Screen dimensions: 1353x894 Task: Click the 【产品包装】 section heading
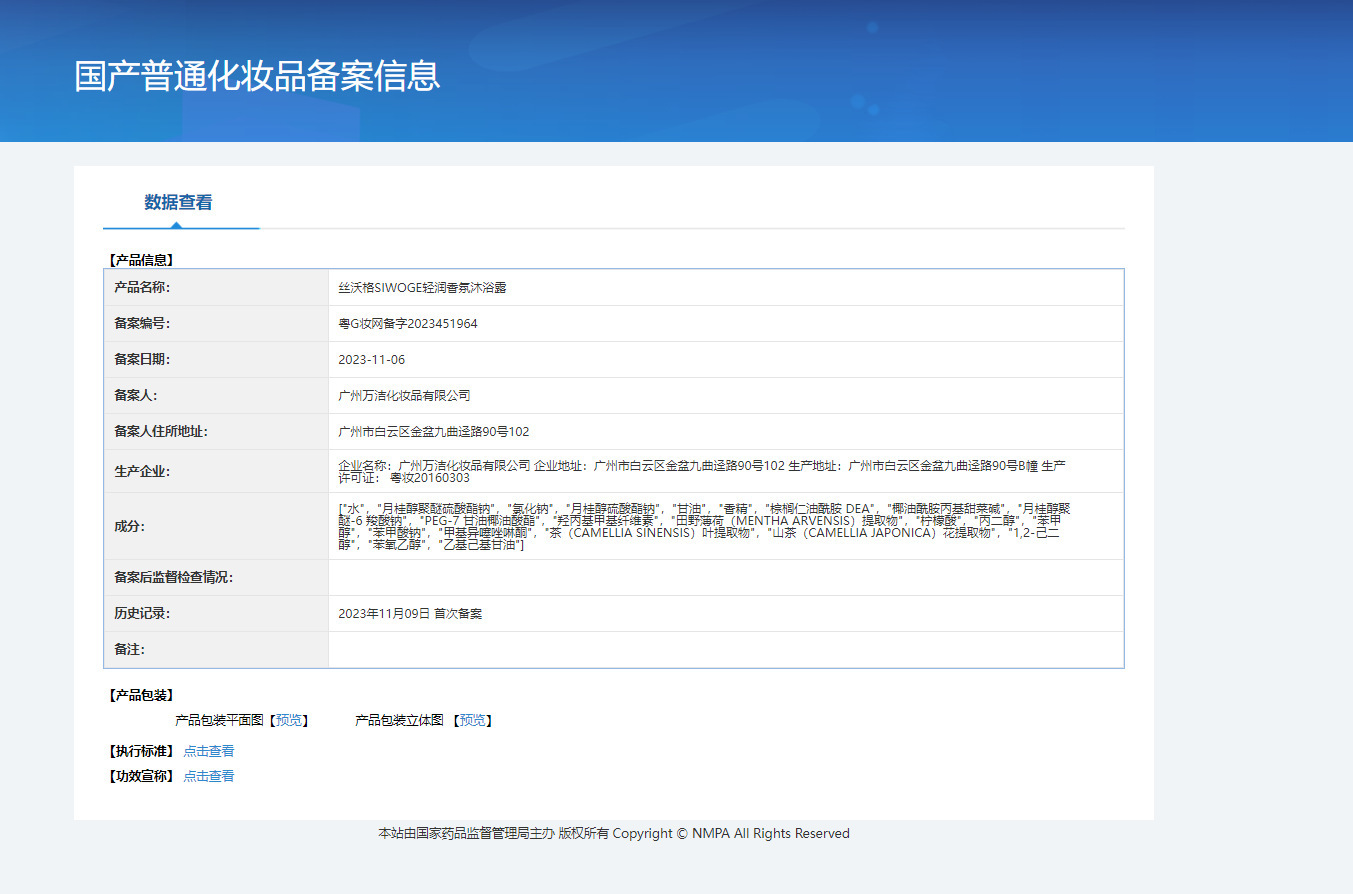140,696
